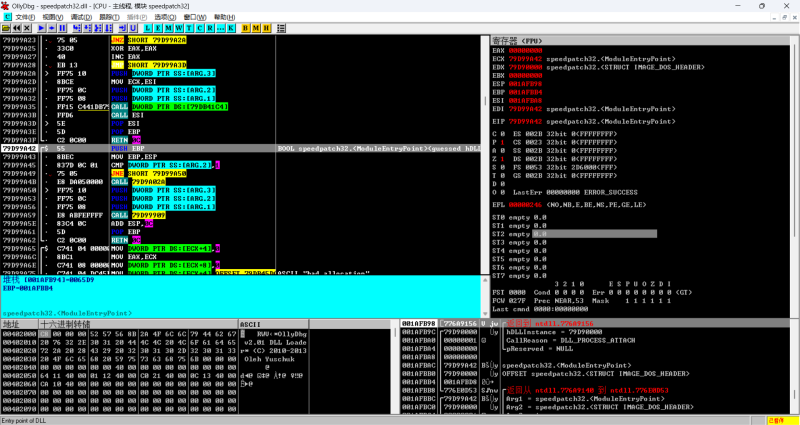Select the XOR EAX,EAX instruction line
800x425 pixels.
point(240,48)
